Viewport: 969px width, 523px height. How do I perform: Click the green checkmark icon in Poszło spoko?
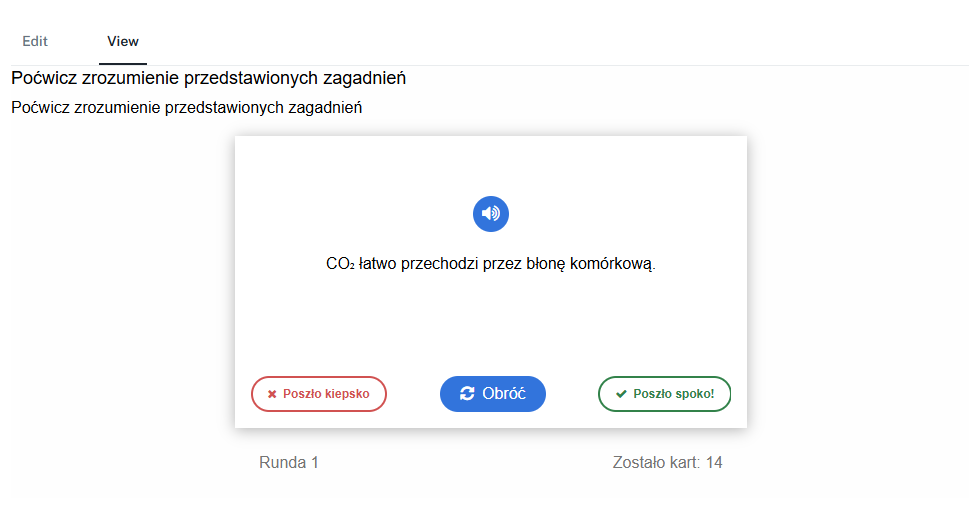click(x=621, y=394)
